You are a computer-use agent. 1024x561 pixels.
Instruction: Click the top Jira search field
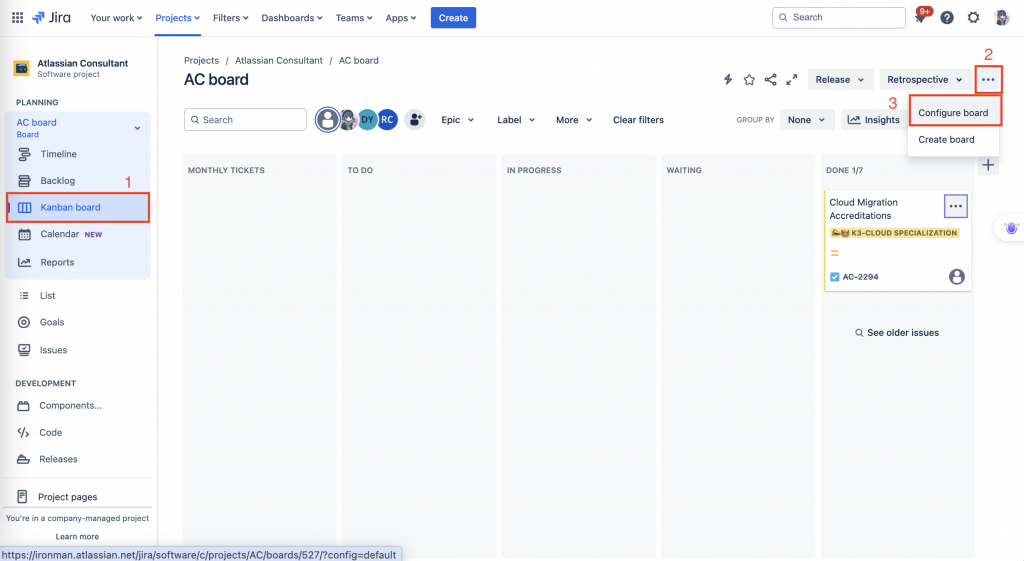coord(839,18)
